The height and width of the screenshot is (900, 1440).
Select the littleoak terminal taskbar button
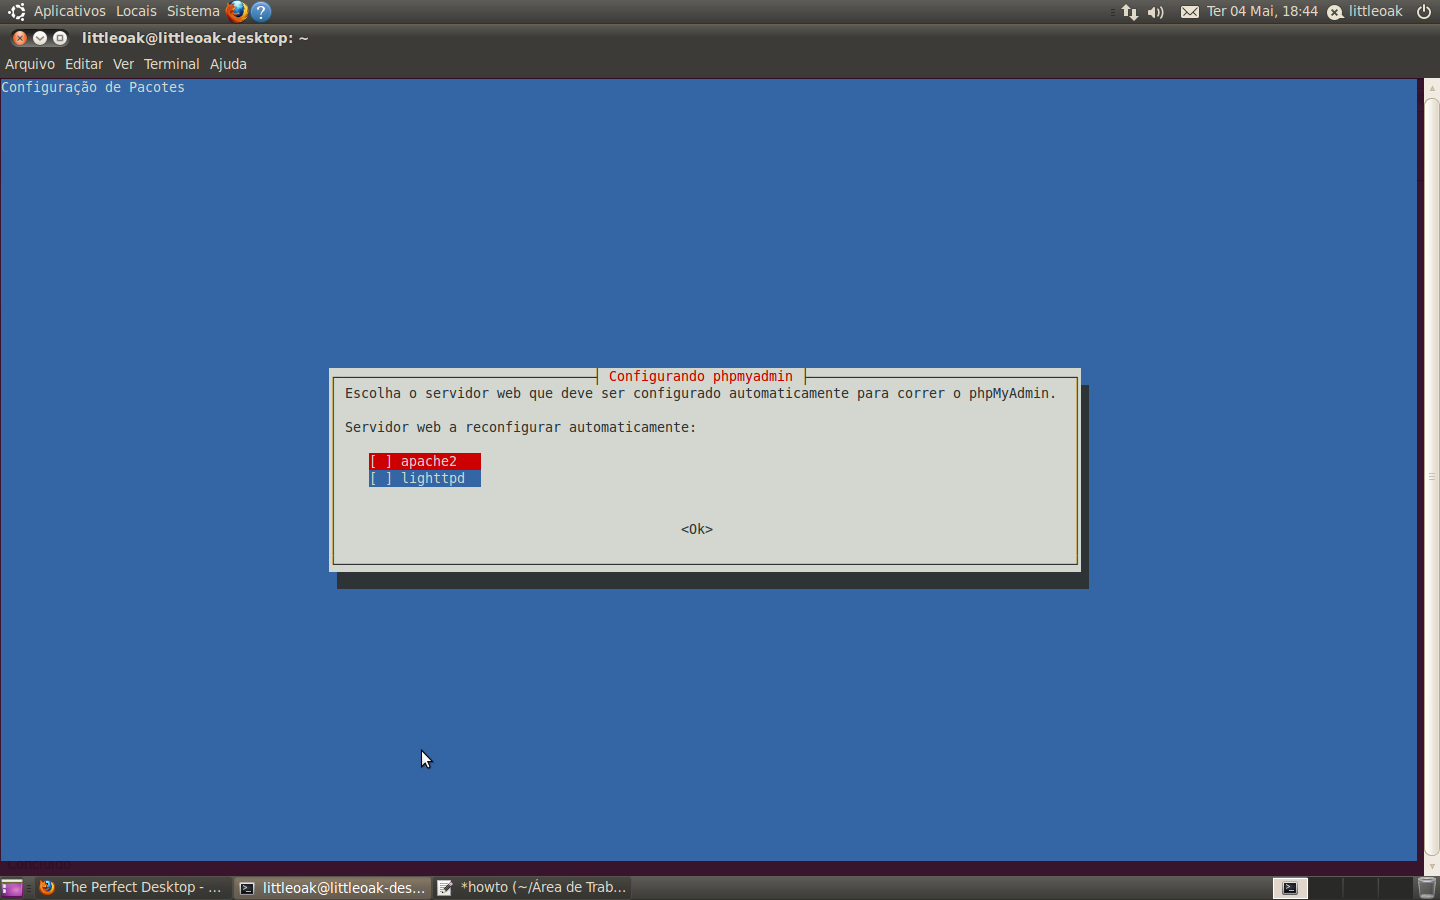pos(332,887)
